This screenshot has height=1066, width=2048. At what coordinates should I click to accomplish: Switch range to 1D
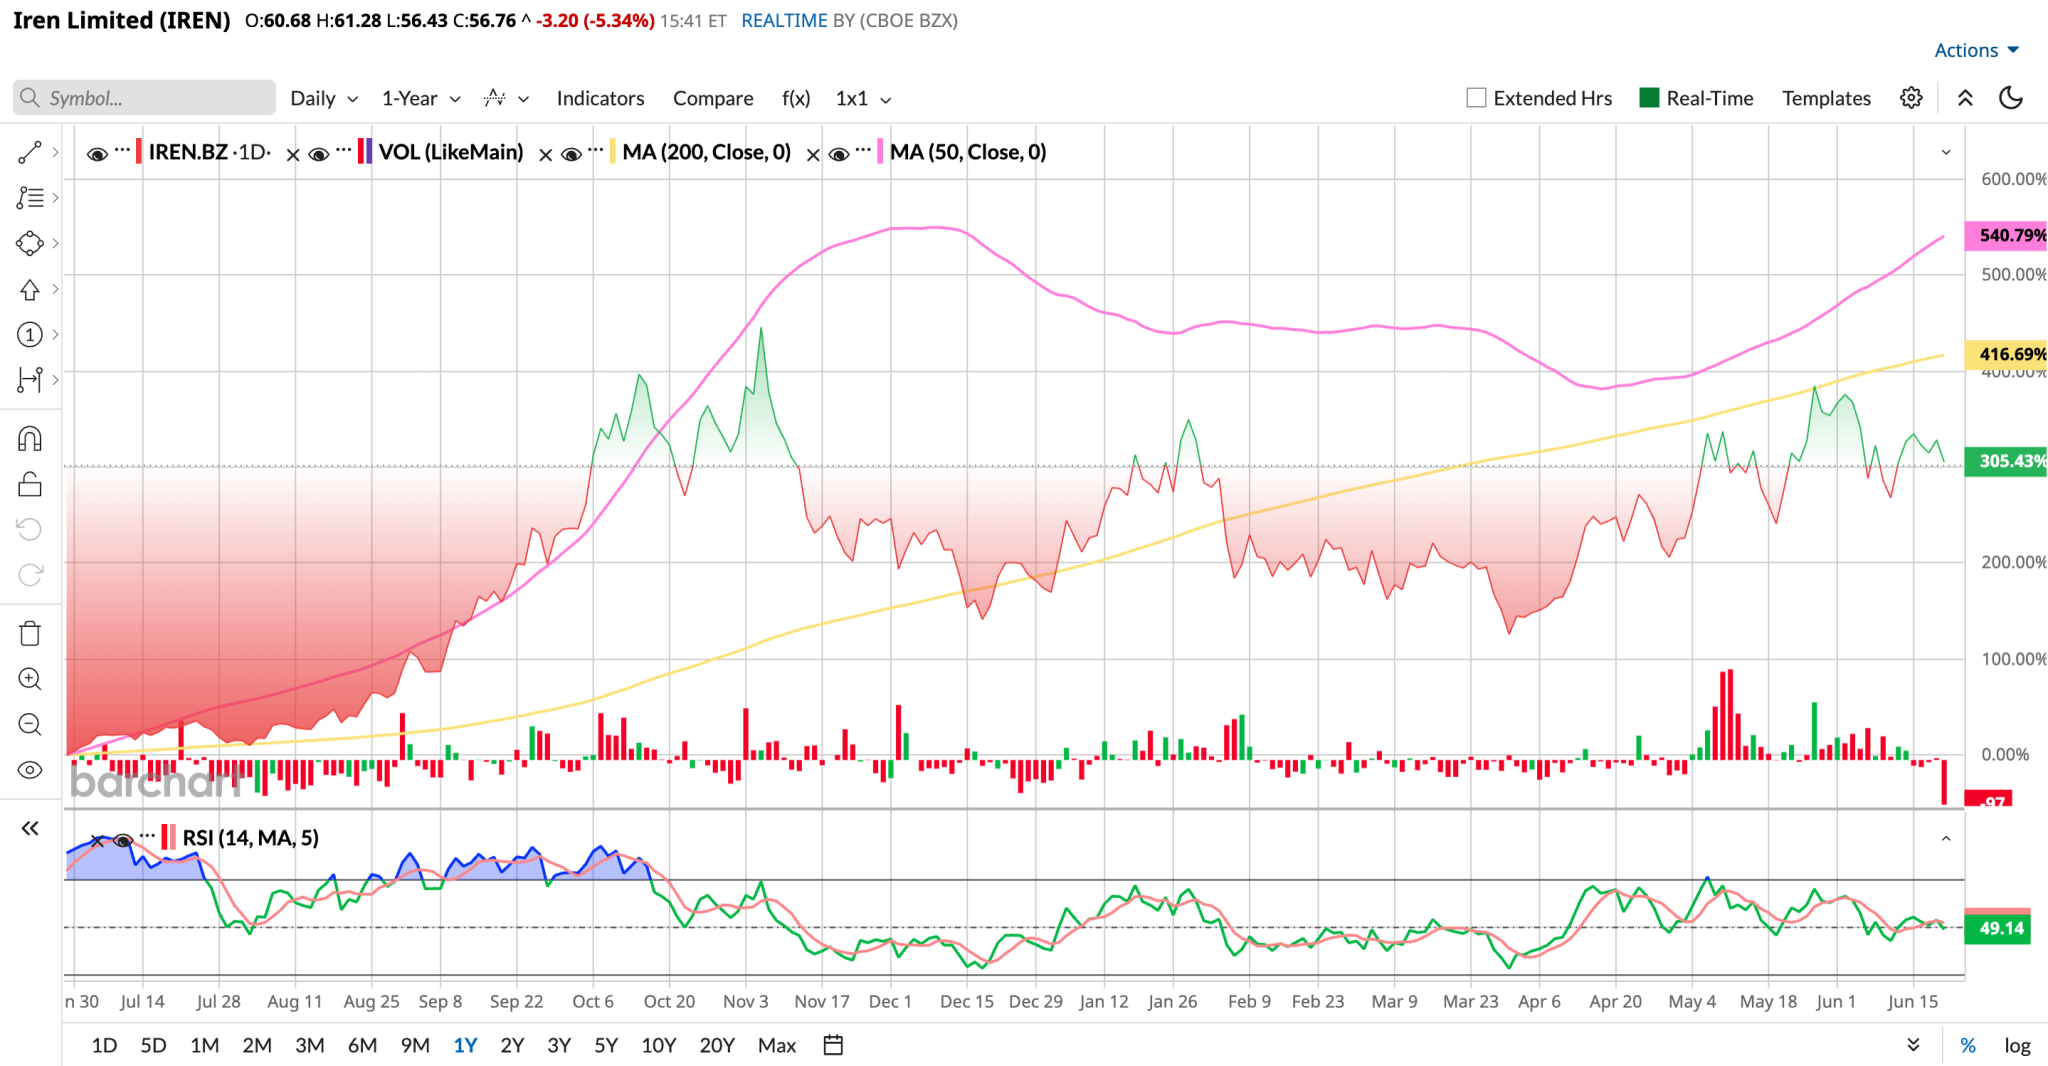click(104, 1045)
